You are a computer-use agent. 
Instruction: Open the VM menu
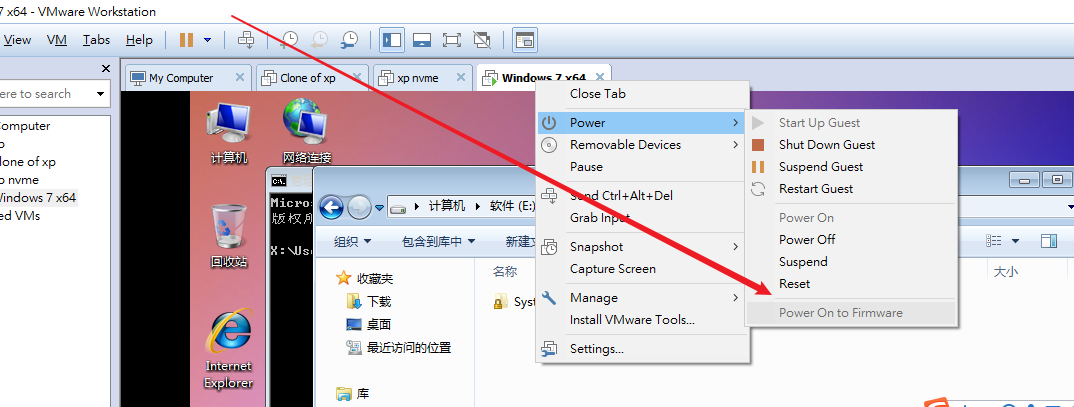click(57, 40)
